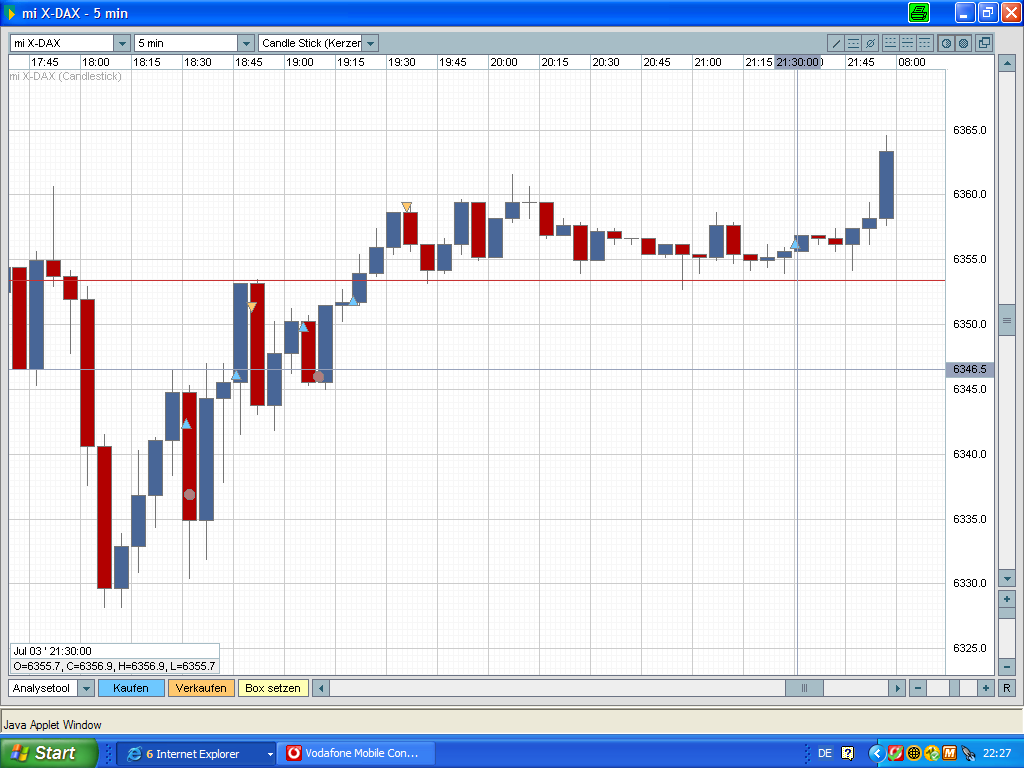Click the green printer icon in title bar
Screen dimensions: 1024x768
click(919, 12)
